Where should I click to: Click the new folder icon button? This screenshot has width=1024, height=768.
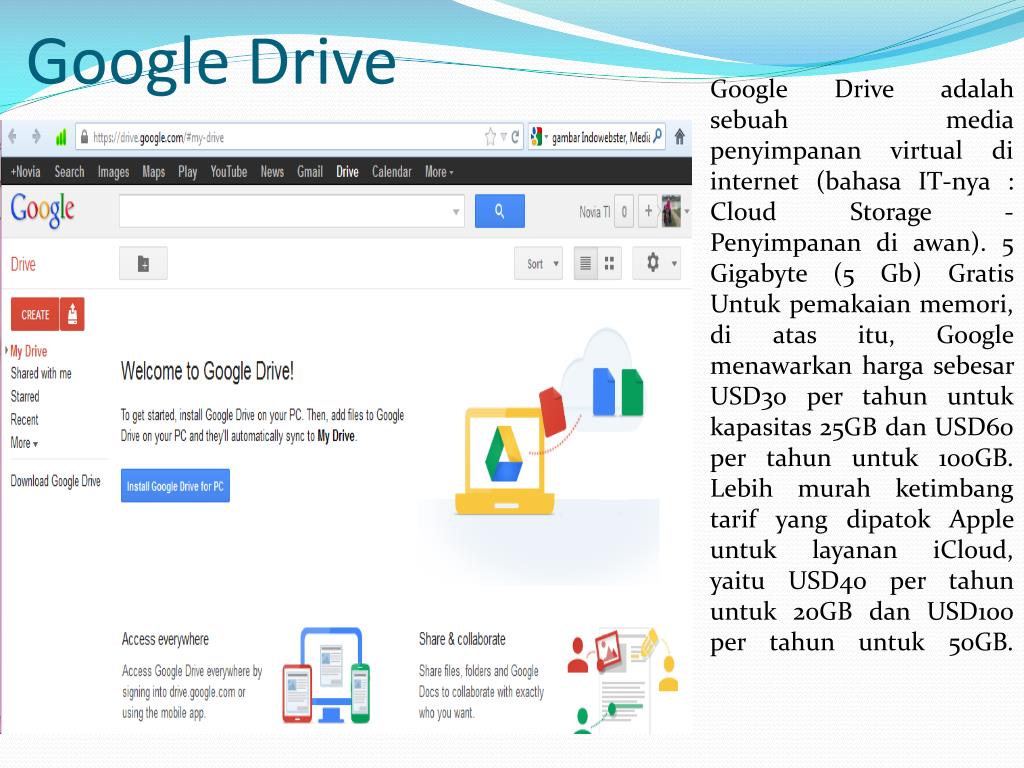144,263
